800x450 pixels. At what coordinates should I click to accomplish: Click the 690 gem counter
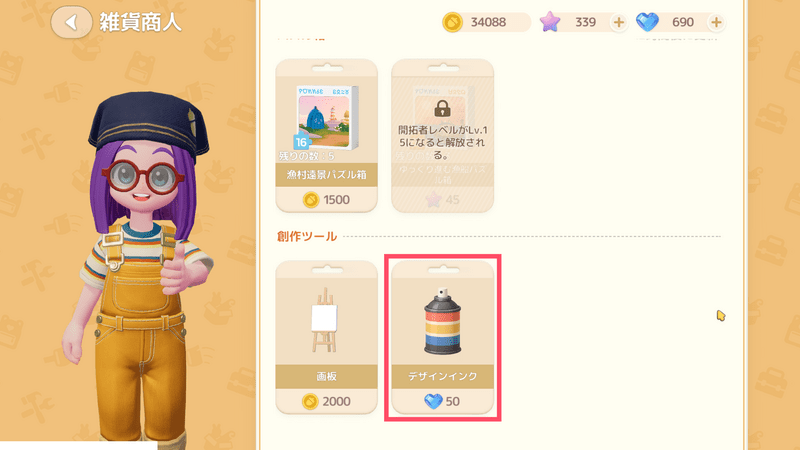(x=683, y=22)
